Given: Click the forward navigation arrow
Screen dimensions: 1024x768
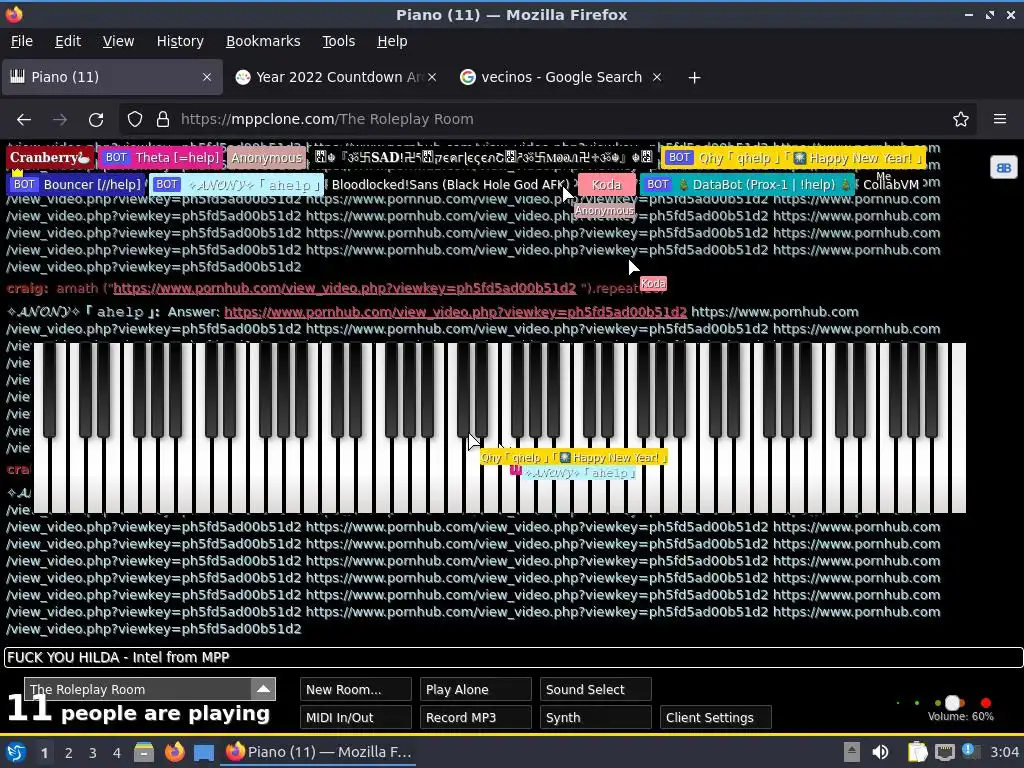Looking at the screenshot, I should tap(60, 119).
